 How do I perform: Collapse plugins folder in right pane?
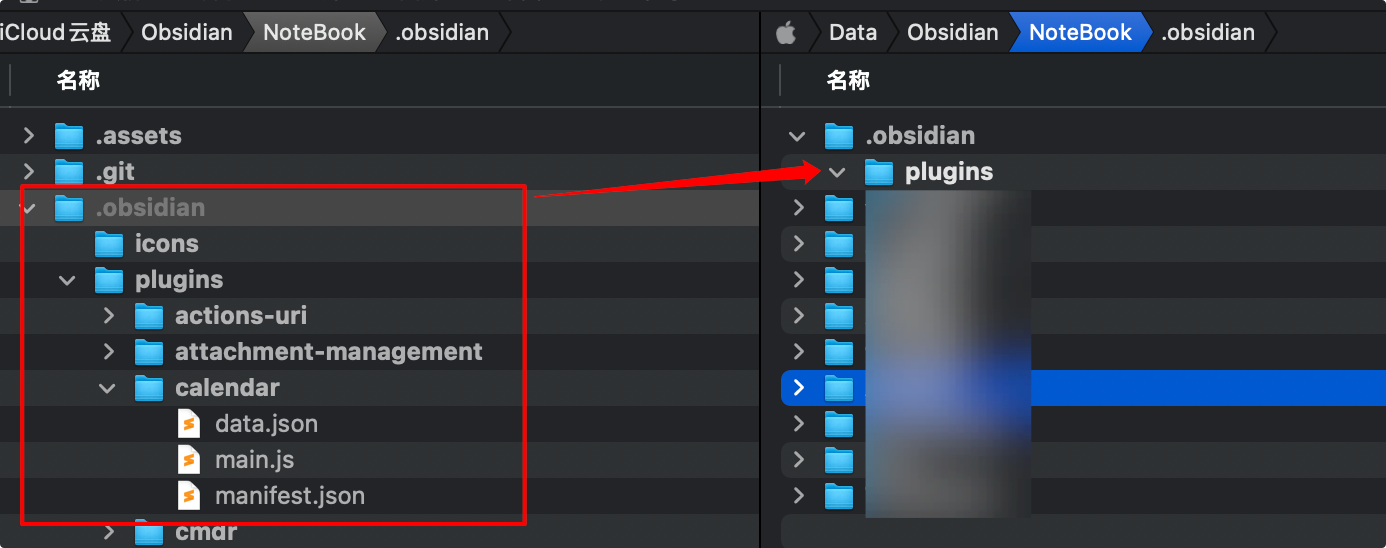(x=837, y=173)
